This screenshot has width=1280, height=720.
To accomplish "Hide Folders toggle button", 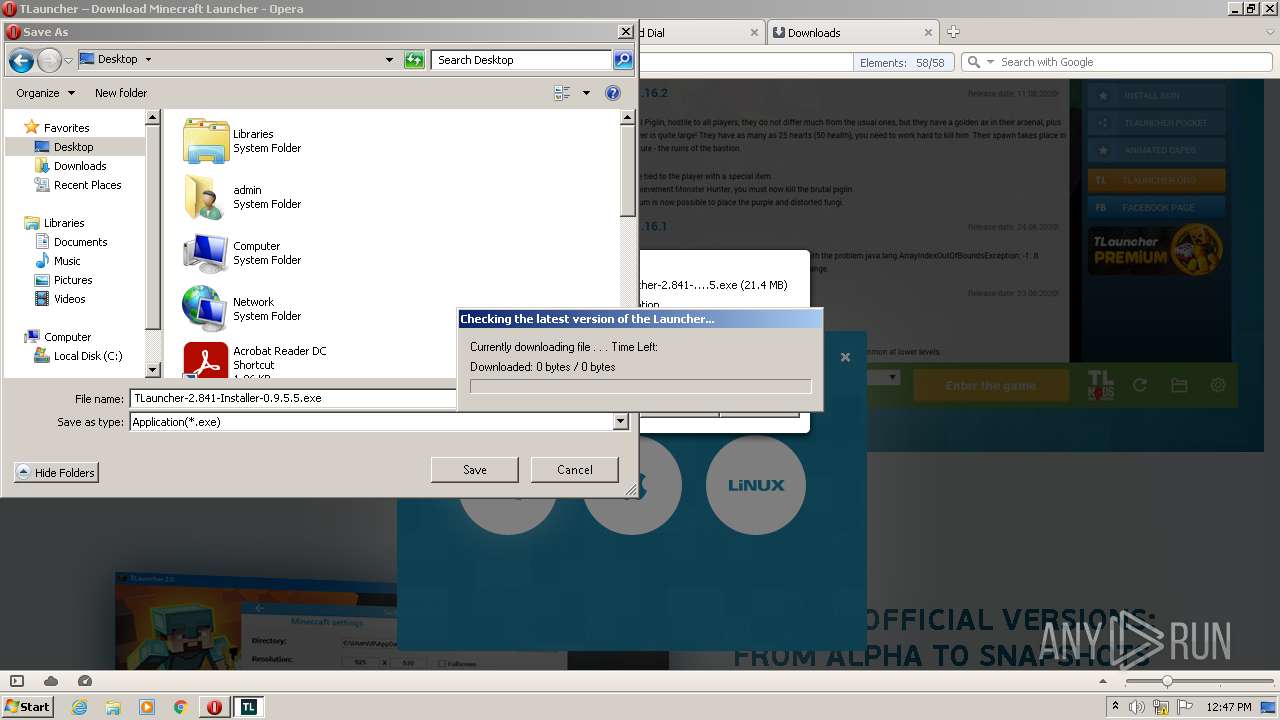I will (x=57, y=473).
